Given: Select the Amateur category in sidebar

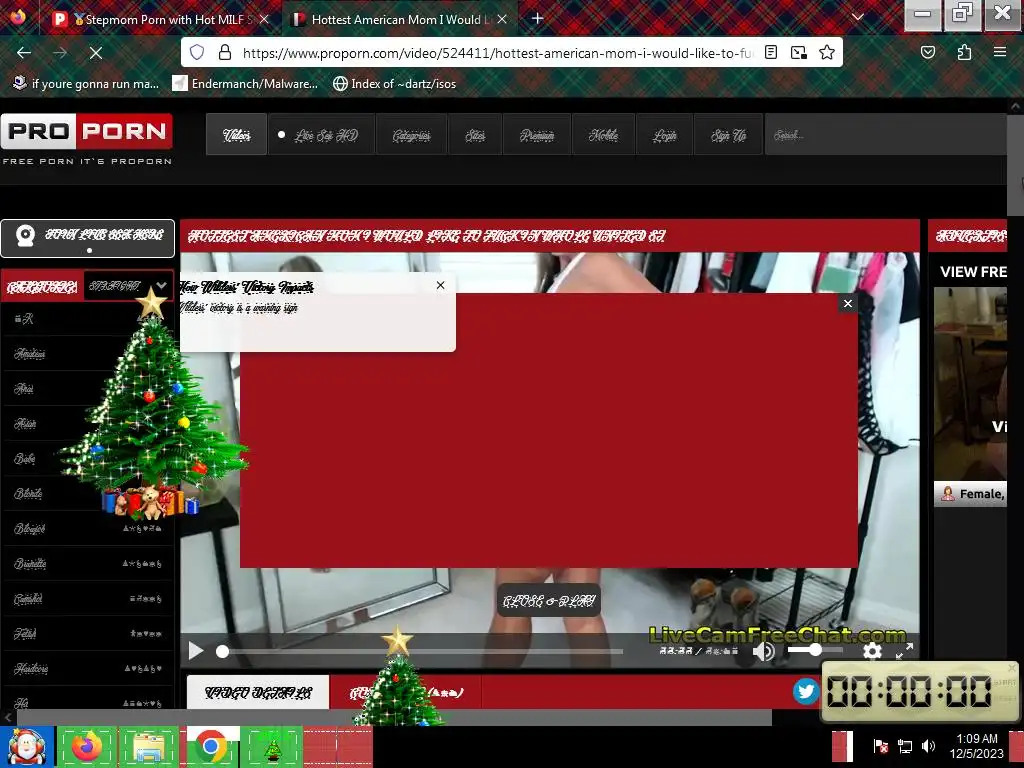Looking at the screenshot, I should pos(30,353).
